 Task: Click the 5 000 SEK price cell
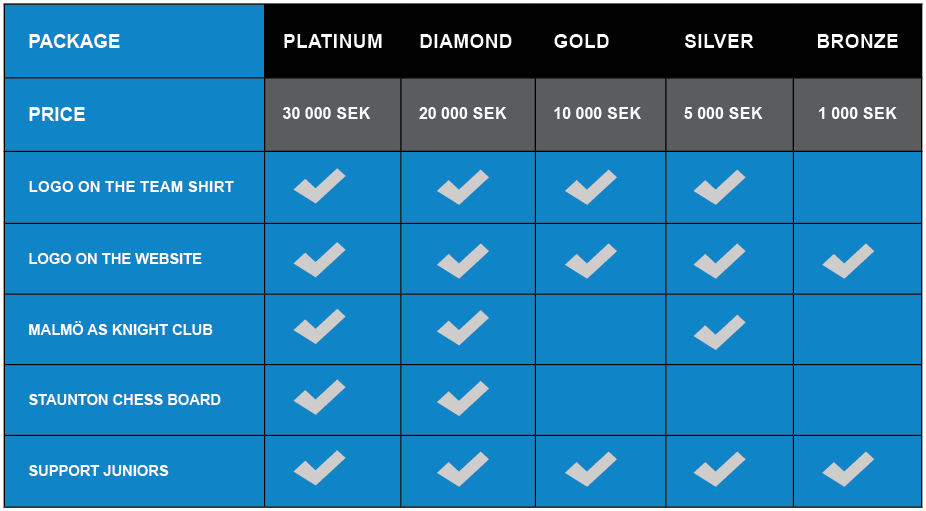tap(729, 114)
